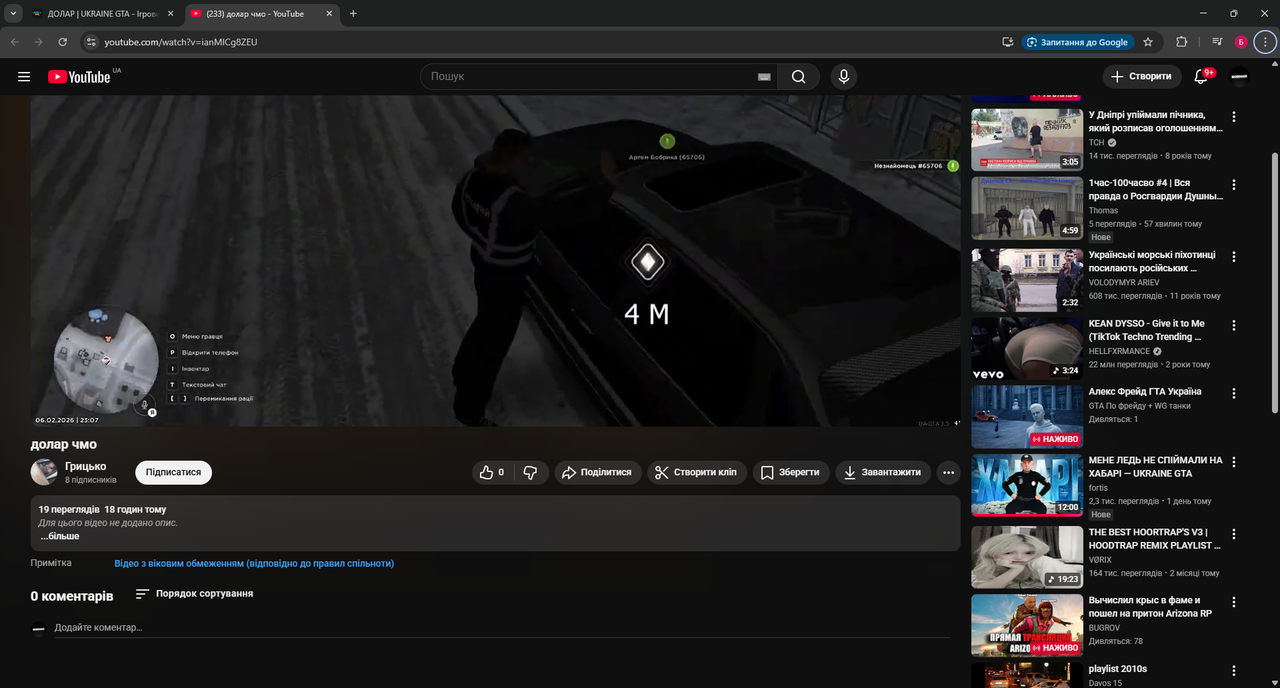Click the video player area
1280x688 pixels.
point(495,262)
